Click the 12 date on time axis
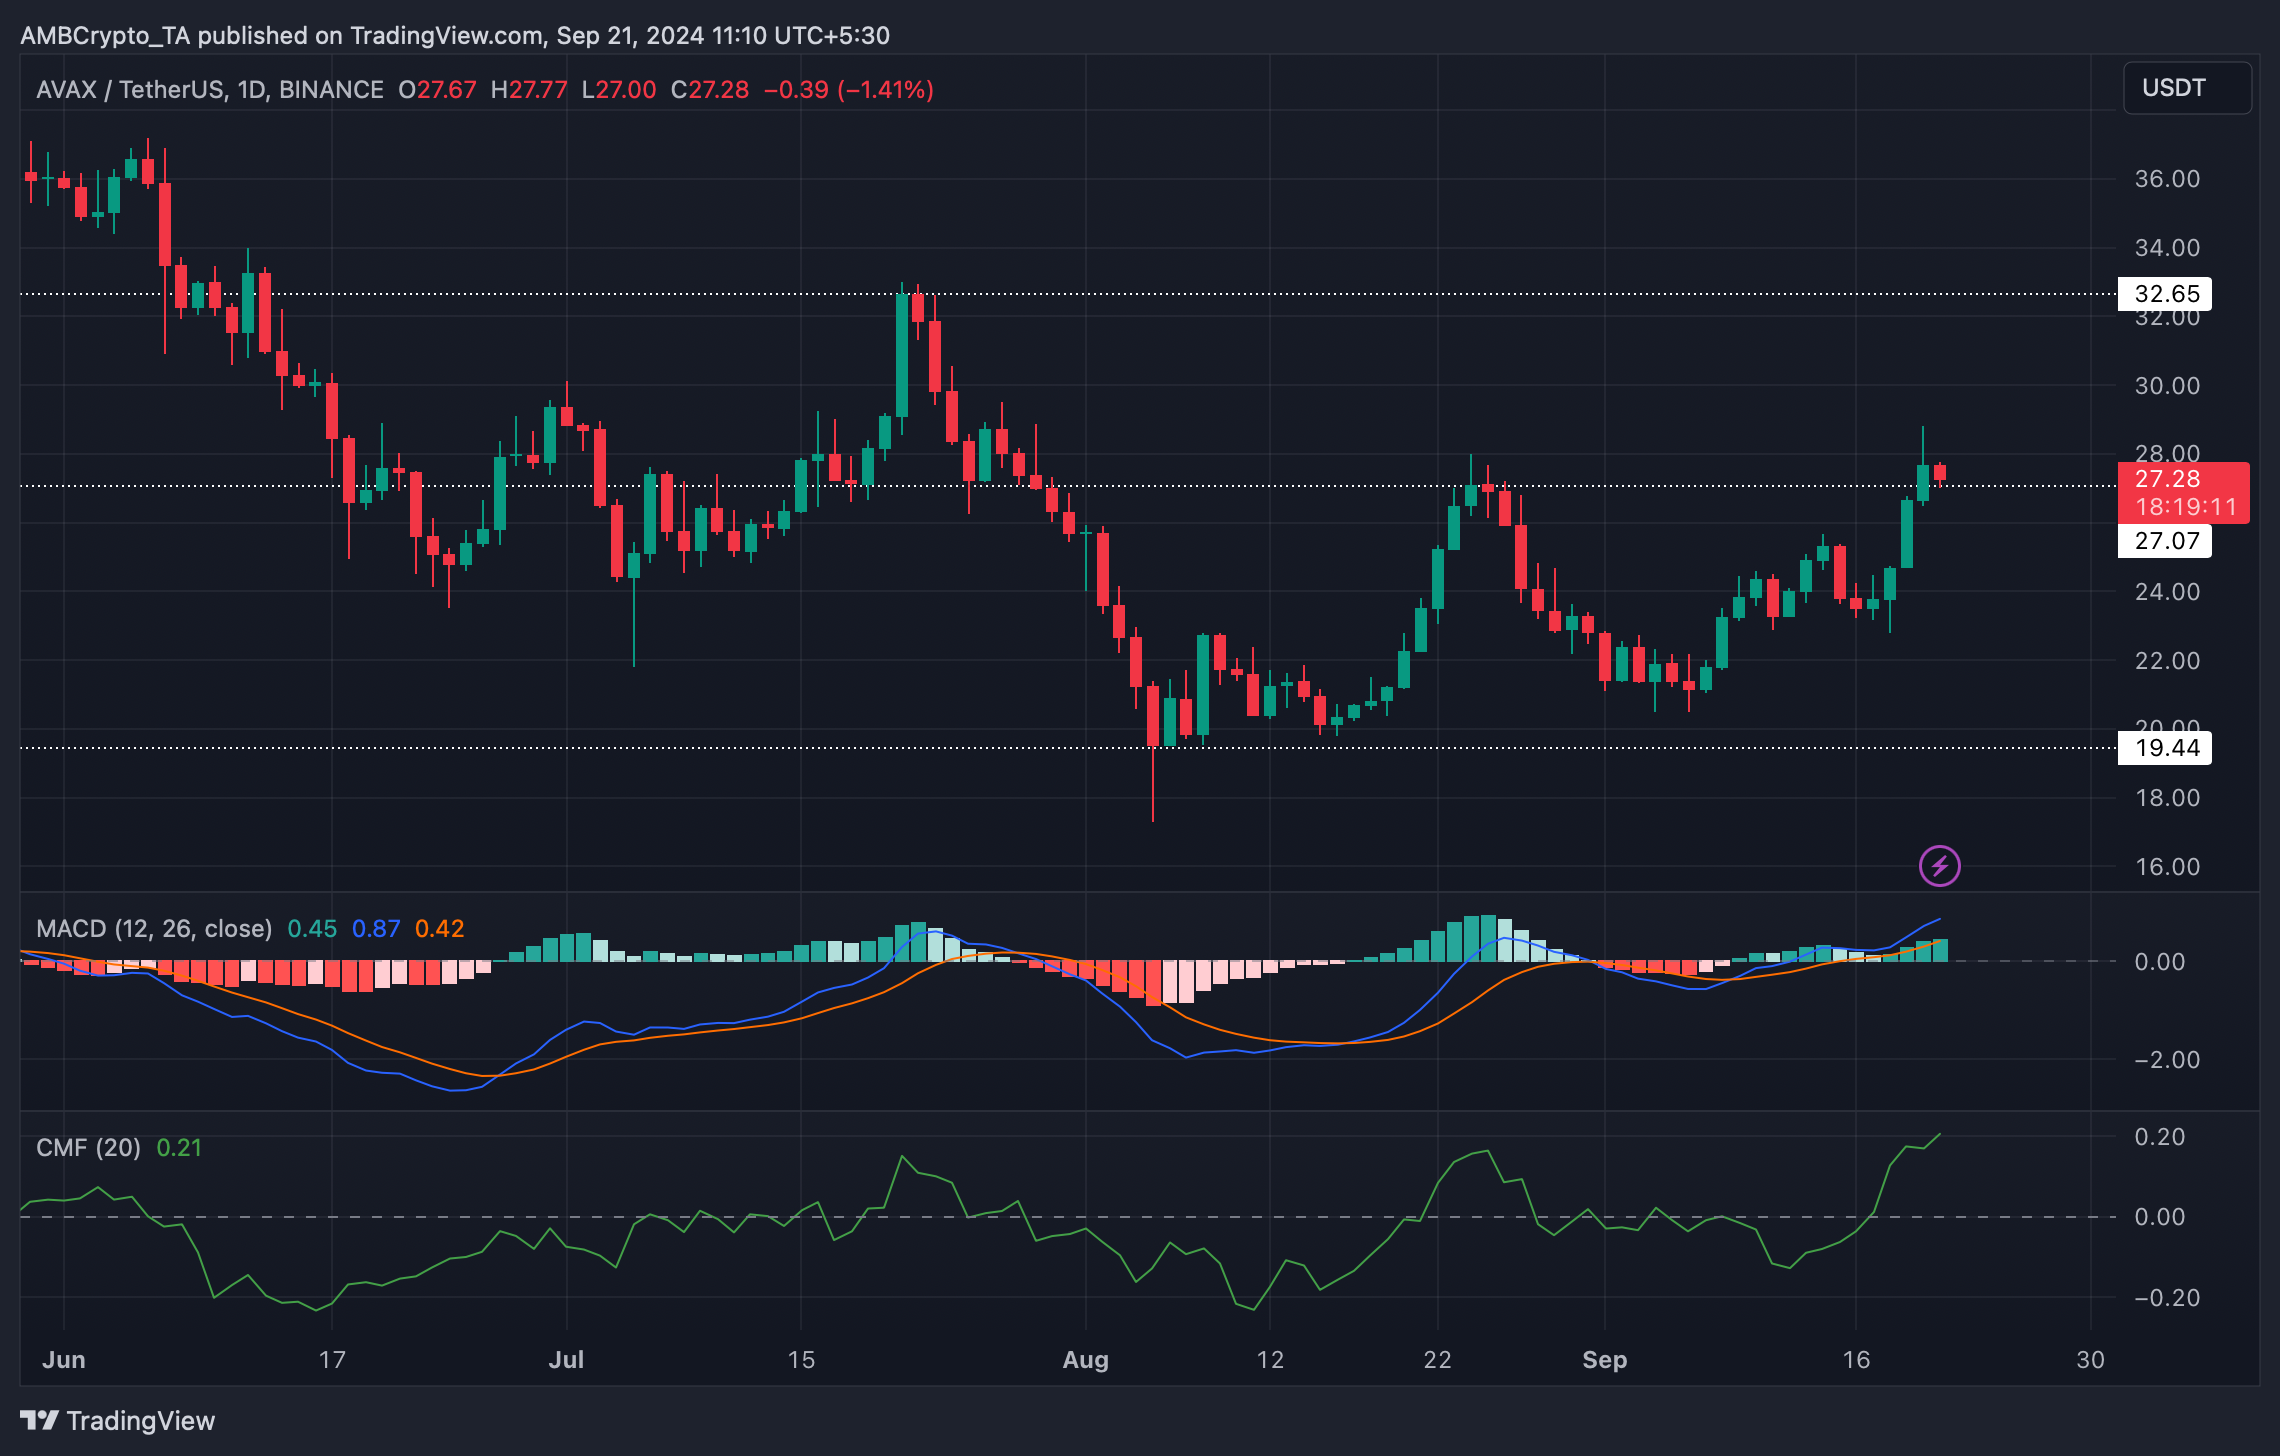The image size is (2280, 1456). [x=1269, y=1360]
